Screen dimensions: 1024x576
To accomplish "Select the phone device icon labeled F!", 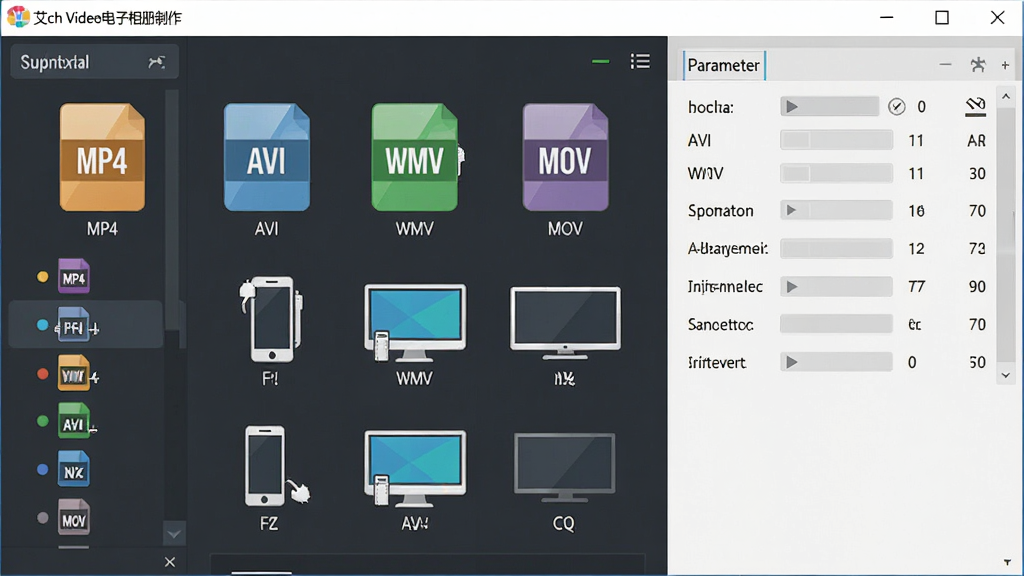I will click(271, 319).
